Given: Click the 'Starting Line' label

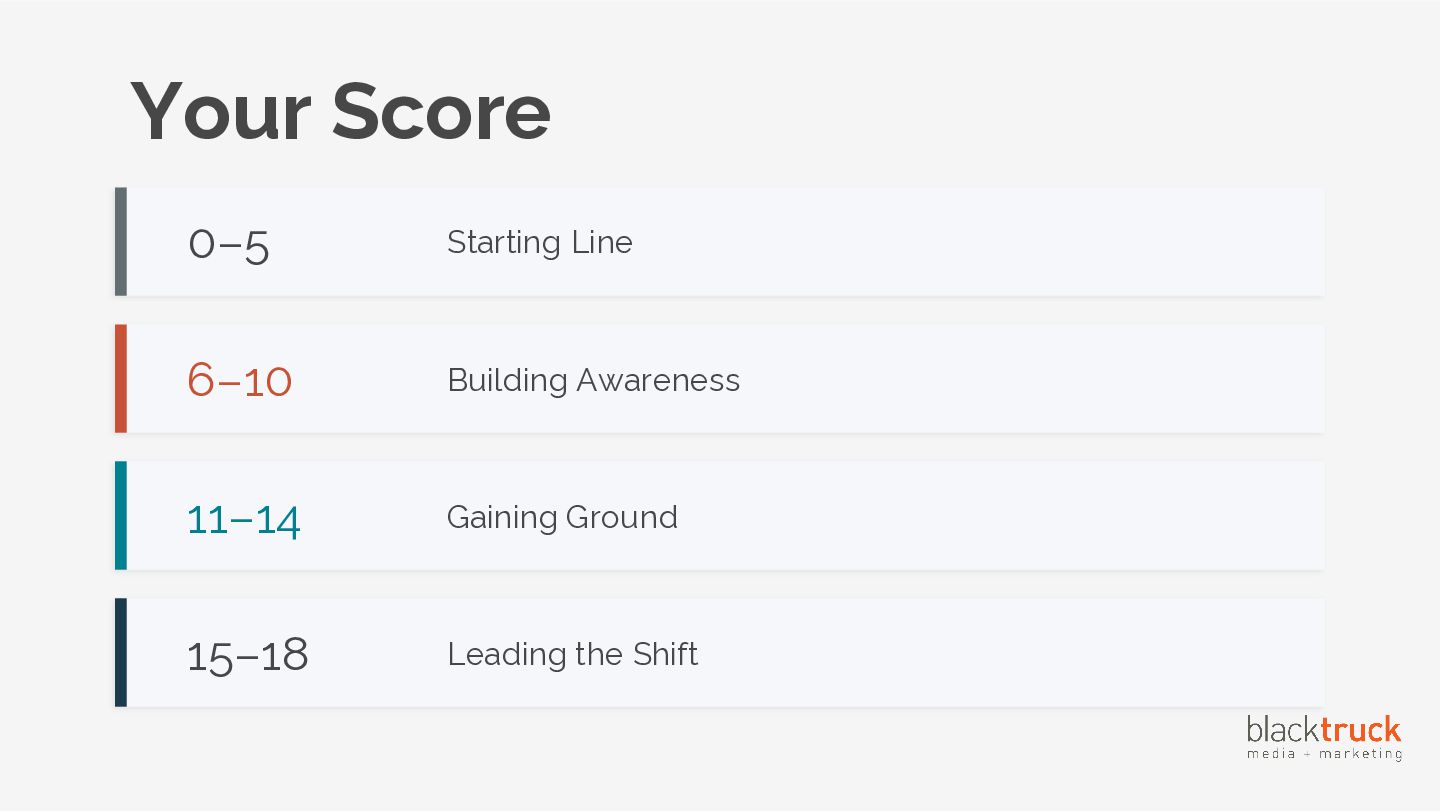Looking at the screenshot, I should (540, 242).
